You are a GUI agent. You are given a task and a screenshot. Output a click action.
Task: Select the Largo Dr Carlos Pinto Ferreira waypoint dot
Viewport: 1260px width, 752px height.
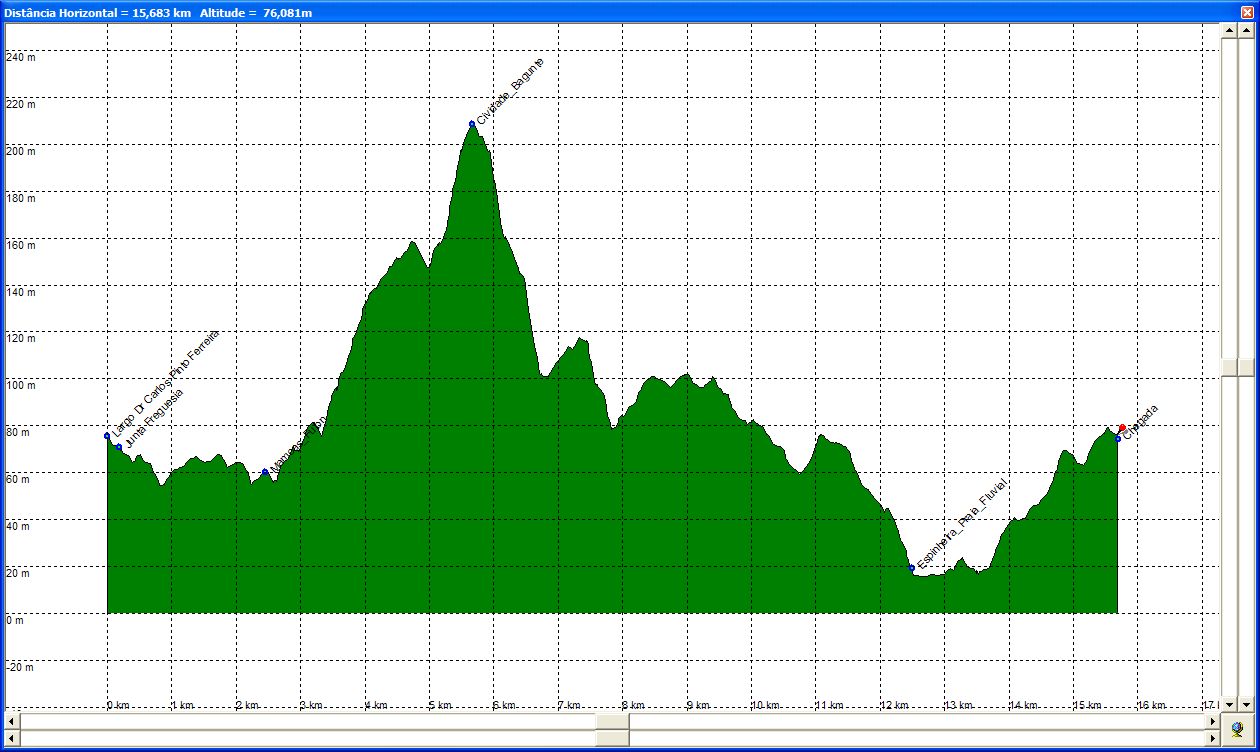107,435
